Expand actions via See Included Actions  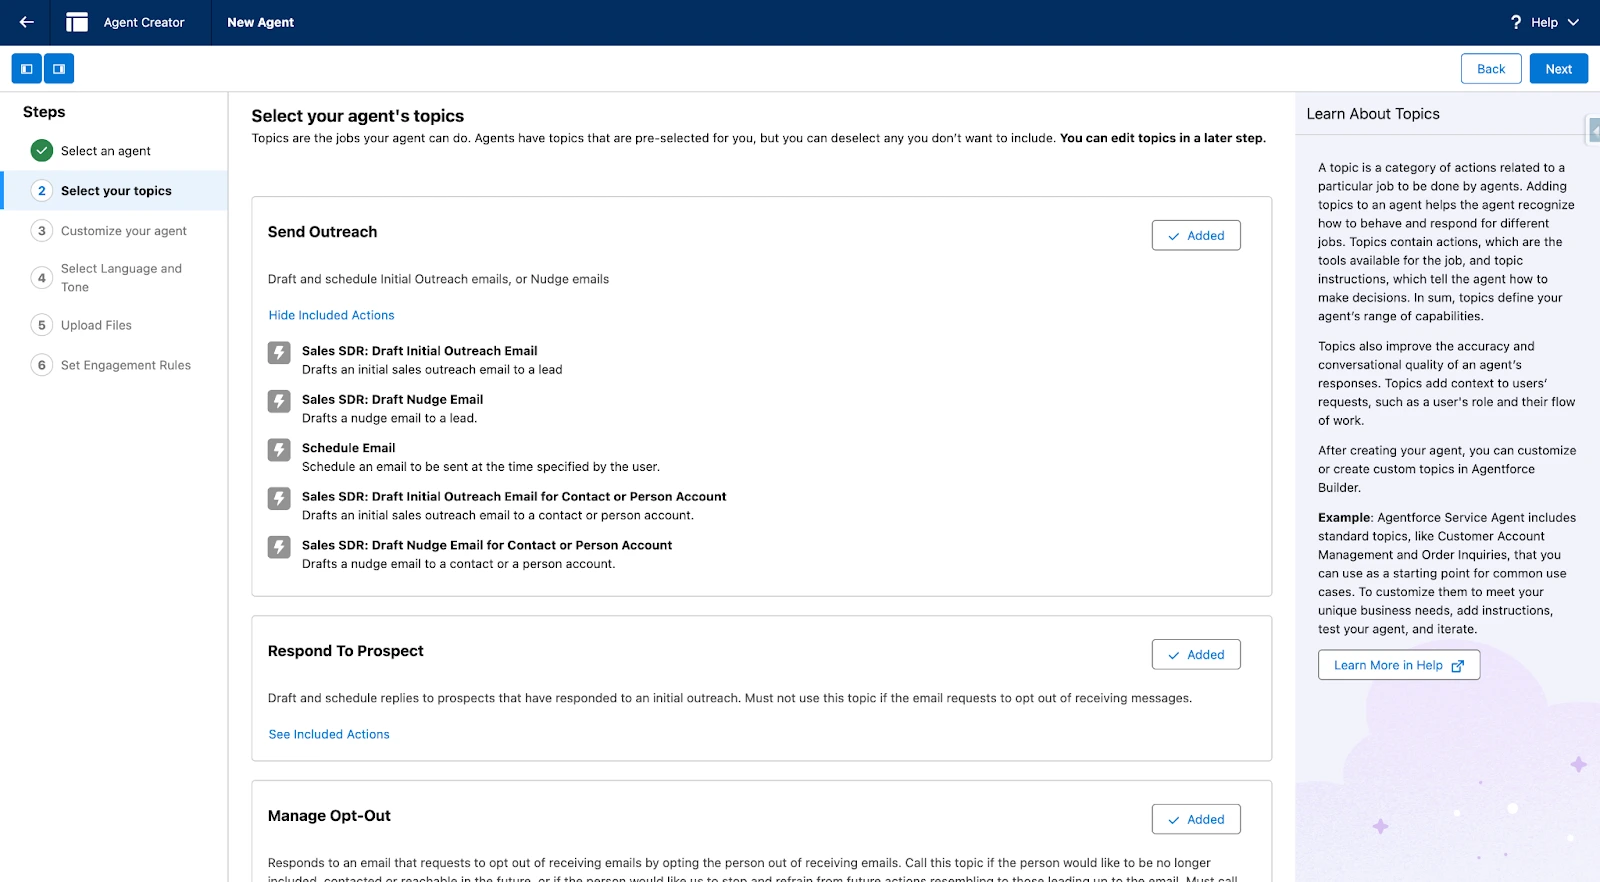point(328,734)
